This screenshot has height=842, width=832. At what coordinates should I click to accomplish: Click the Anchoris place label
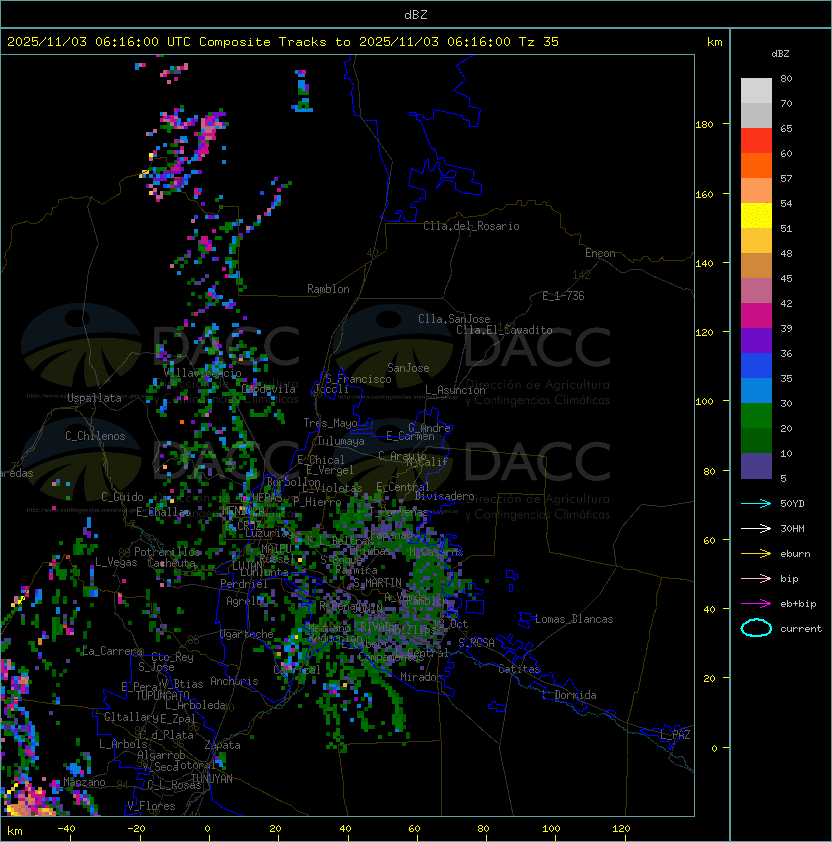234,681
